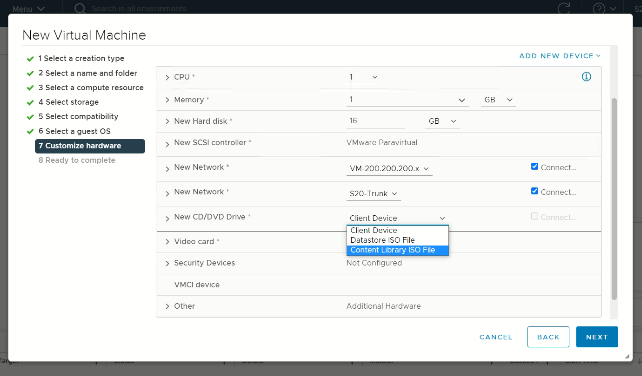642x376 pixels.
Task: Click the refresh icon in top bar
Action: (564, 8)
